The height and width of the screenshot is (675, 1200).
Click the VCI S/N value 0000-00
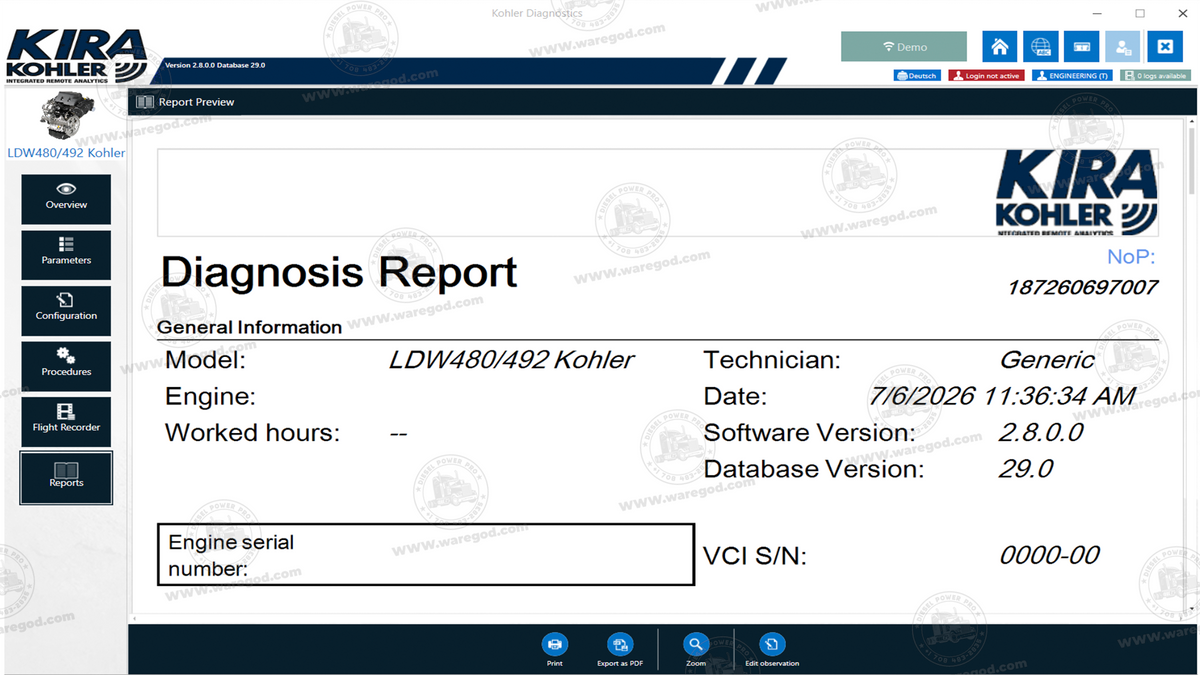coord(1049,556)
